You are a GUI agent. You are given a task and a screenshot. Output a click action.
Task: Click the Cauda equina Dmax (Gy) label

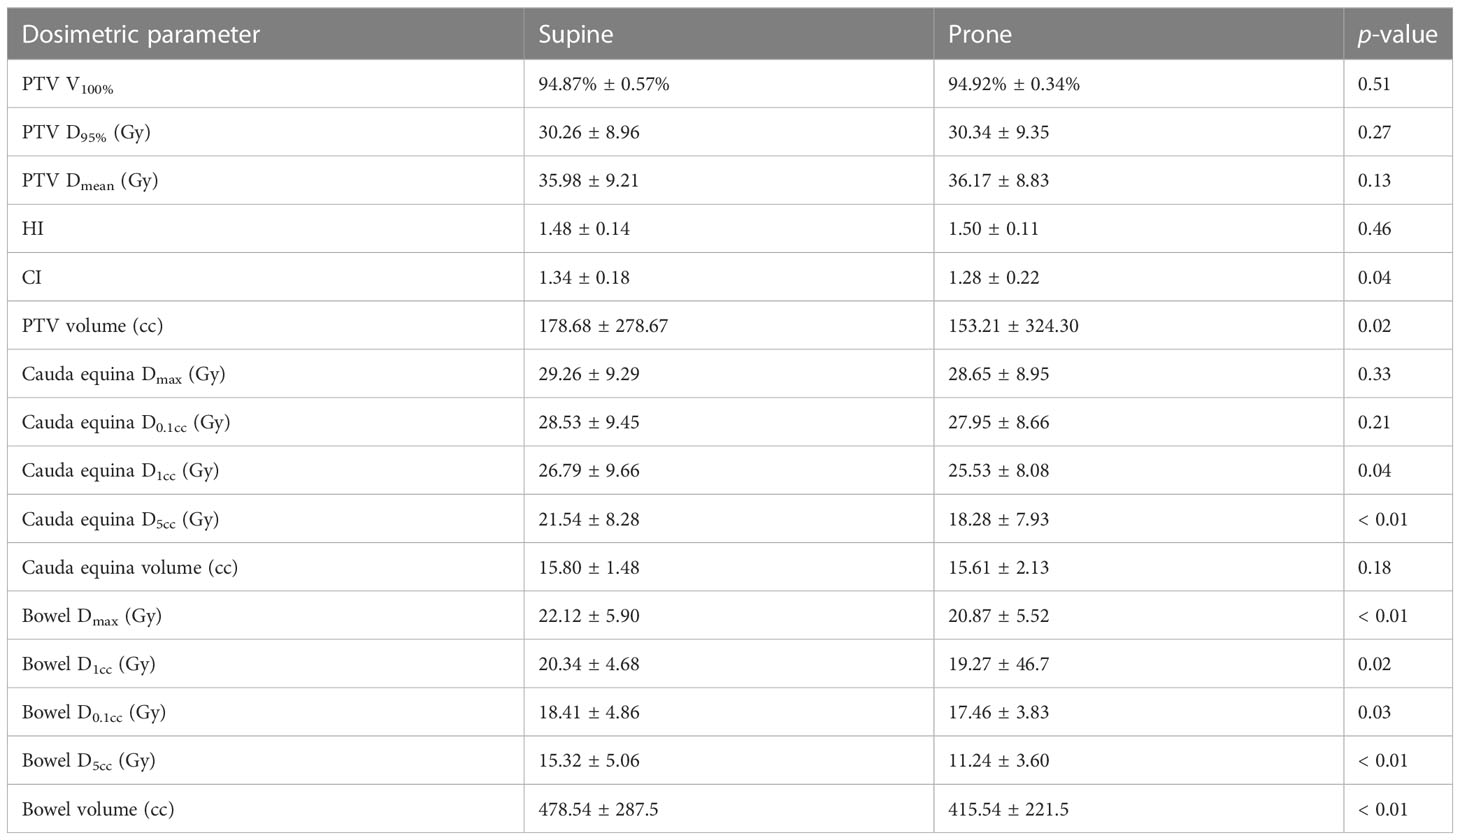pyautogui.click(x=124, y=375)
